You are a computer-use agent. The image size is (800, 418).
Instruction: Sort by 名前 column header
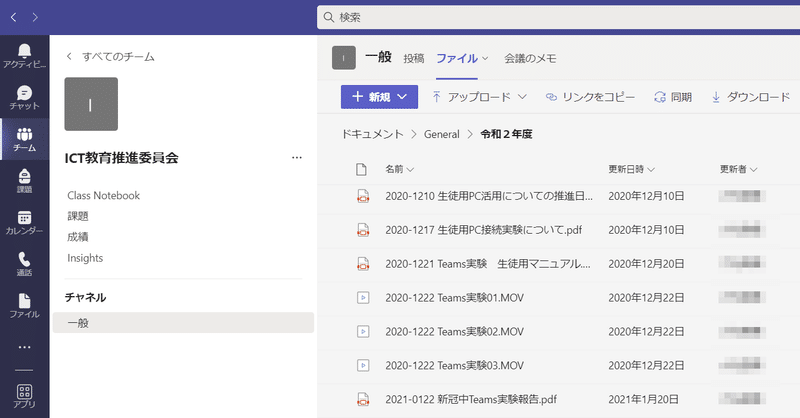pos(399,169)
